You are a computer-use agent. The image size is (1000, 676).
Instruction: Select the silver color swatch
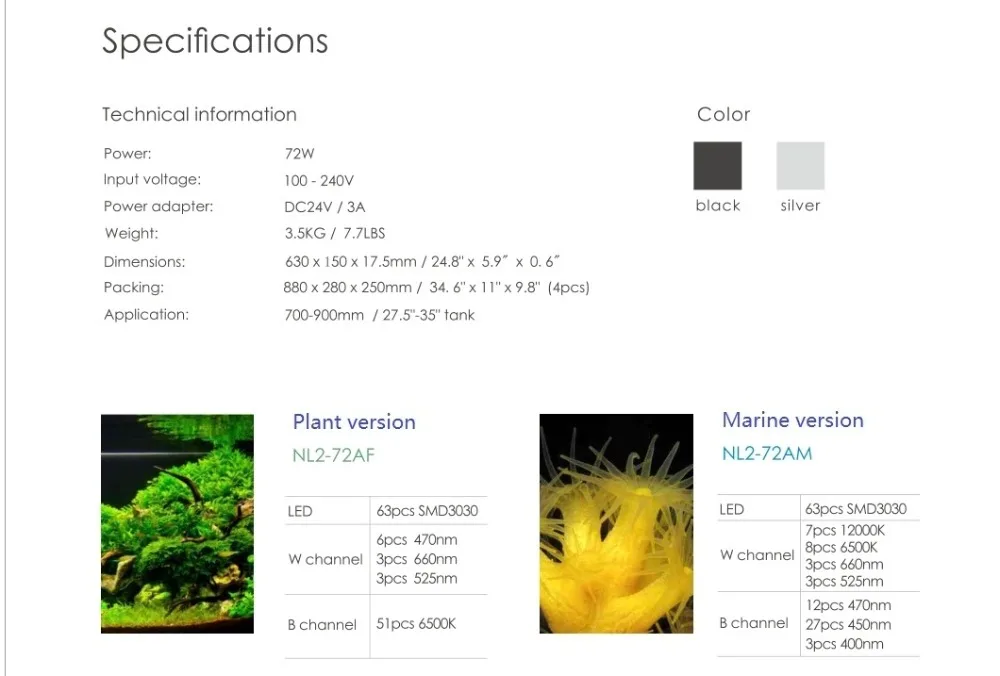click(800, 166)
